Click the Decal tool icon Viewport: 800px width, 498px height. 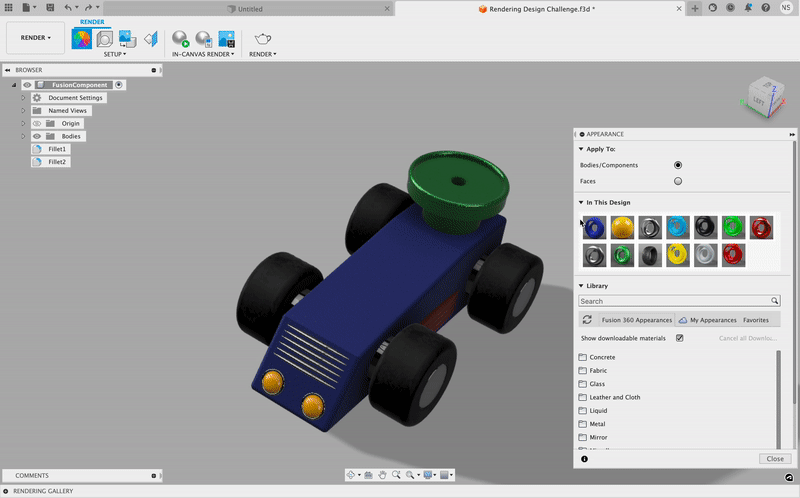pyautogui.click(x=127, y=39)
